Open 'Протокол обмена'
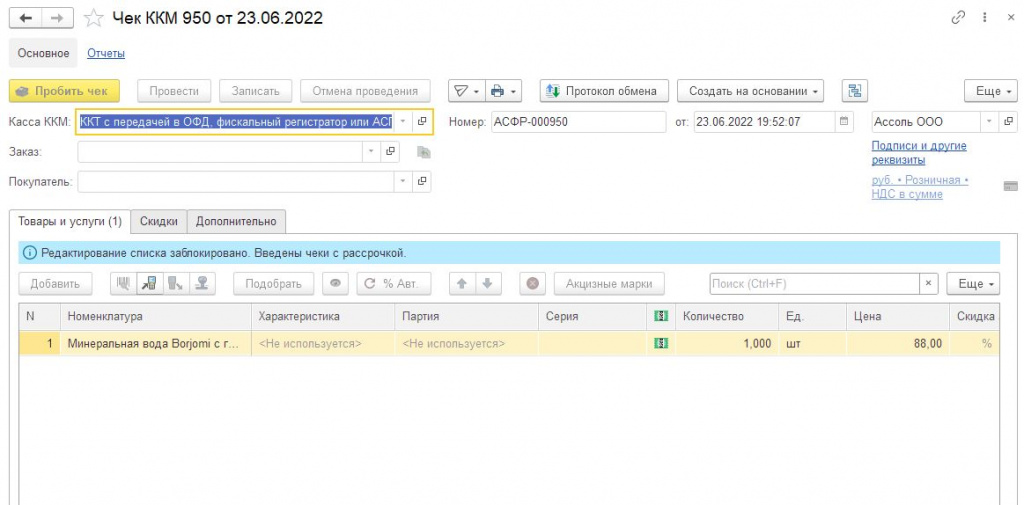The height and width of the screenshot is (505, 1024). click(604, 91)
